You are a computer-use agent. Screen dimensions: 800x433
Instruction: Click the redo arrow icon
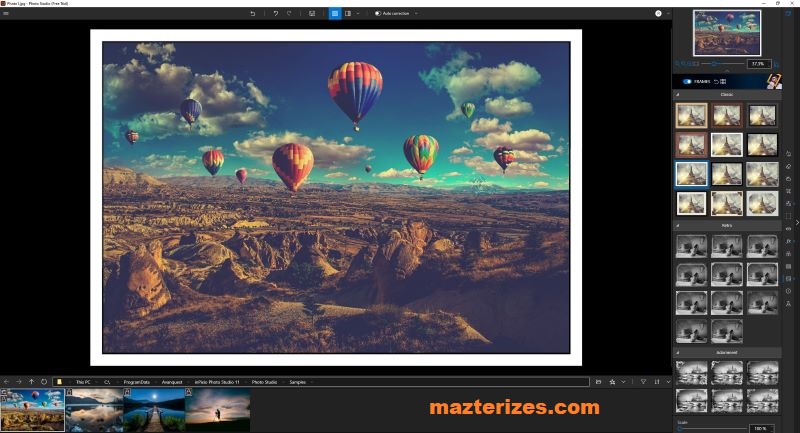(289, 14)
